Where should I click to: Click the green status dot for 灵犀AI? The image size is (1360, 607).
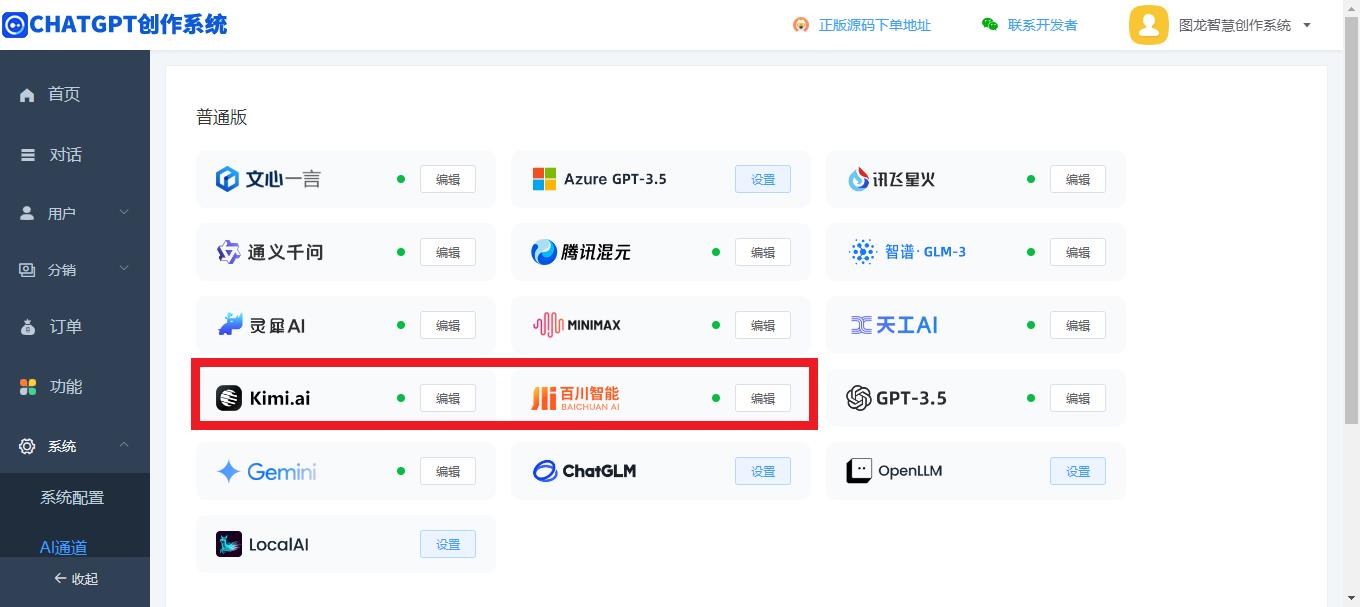[x=401, y=325]
